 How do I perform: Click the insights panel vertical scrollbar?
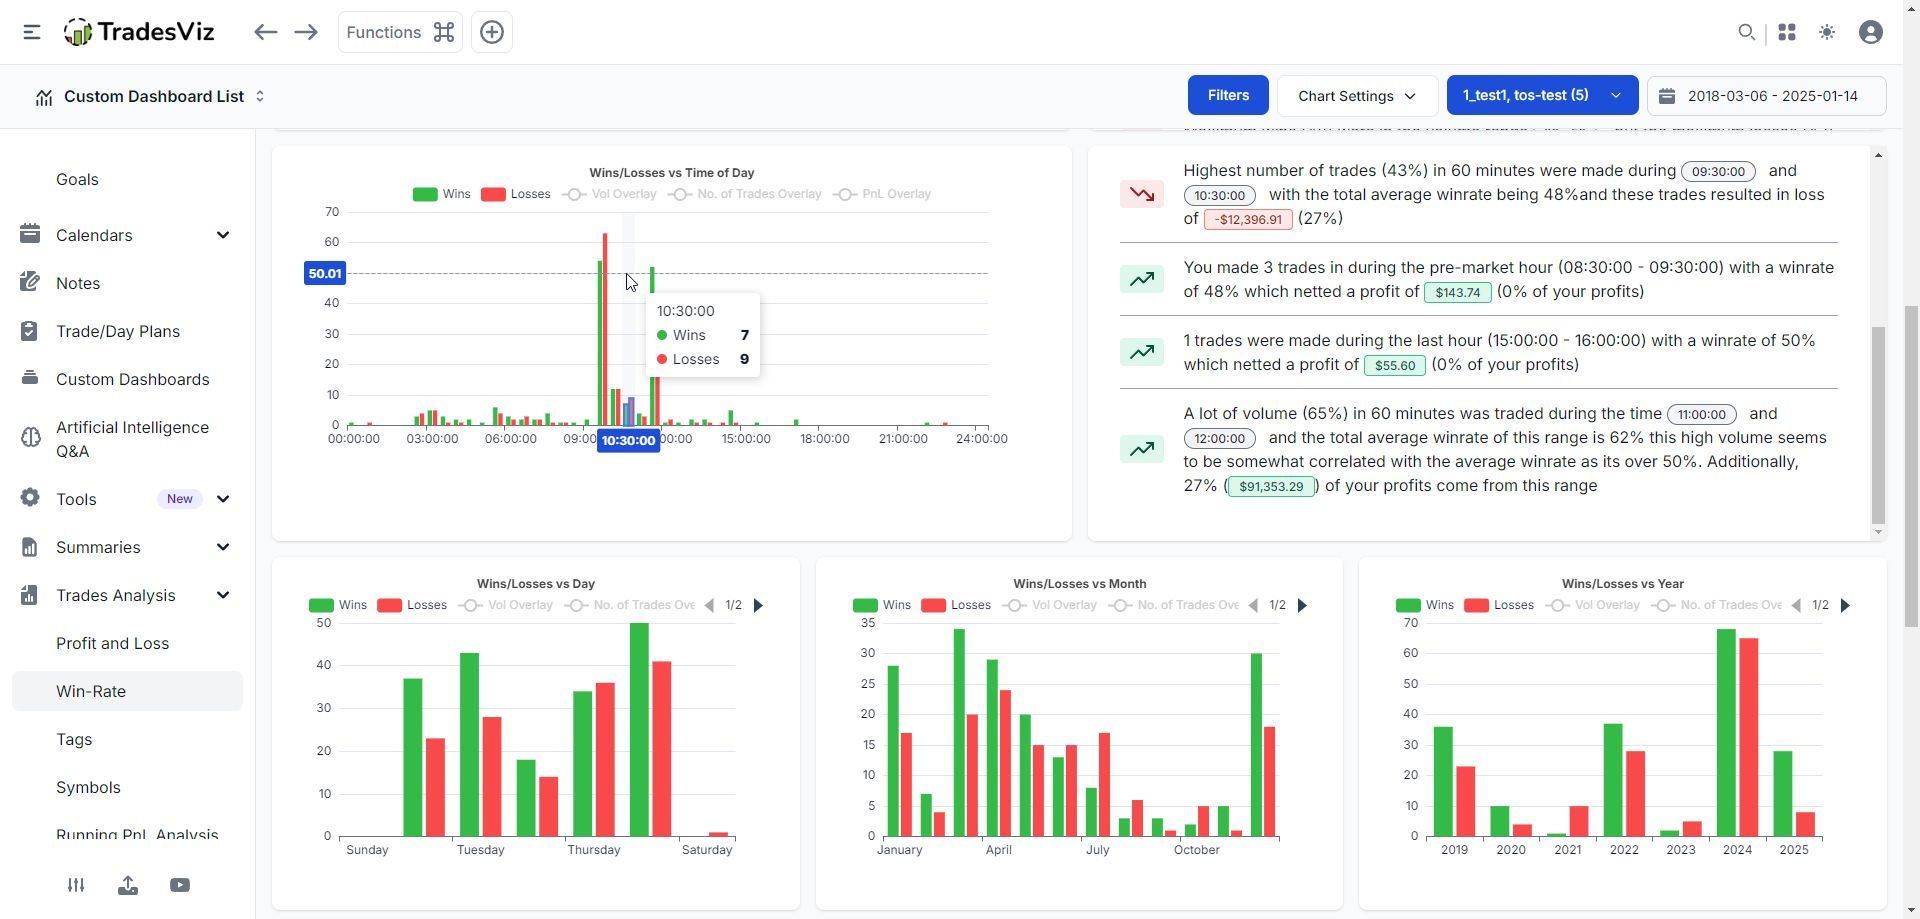click(1878, 425)
